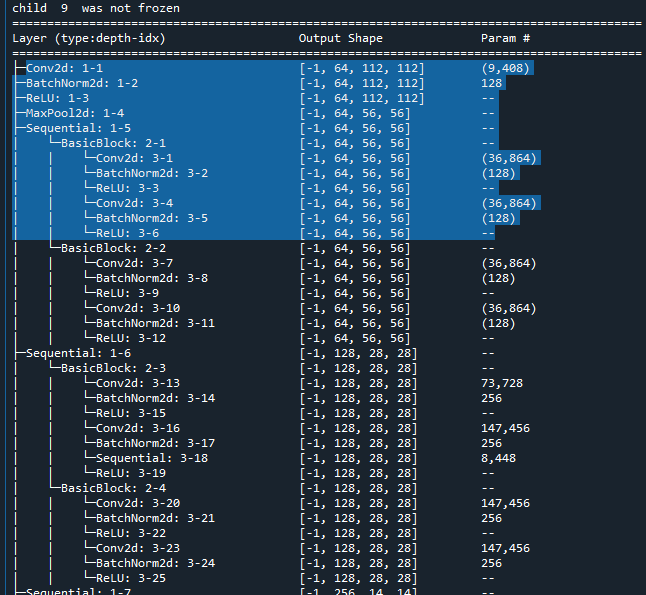This screenshot has height=595, width=646.
Task: Click the BatchNorm2d: 3-21 layer row
Action: (155, 518)
